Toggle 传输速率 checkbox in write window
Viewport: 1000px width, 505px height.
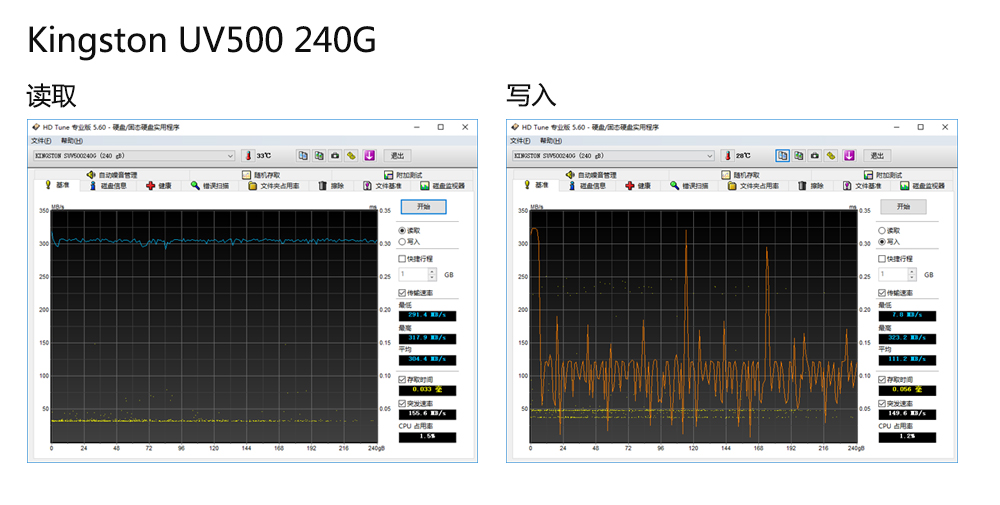pos(881,293)
